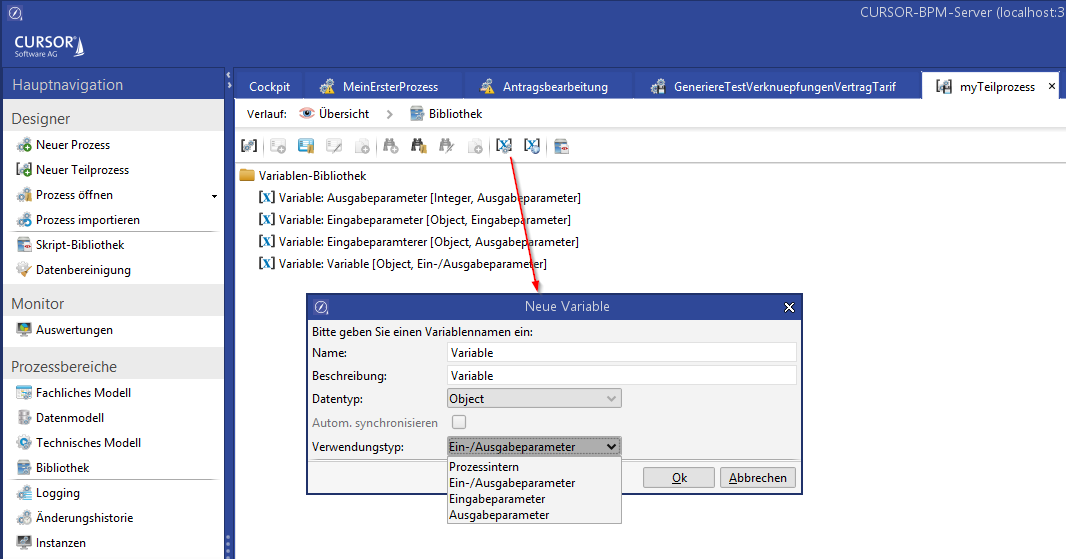Click the Name input field
This screenshot has width=1066, height=559.
621,352
